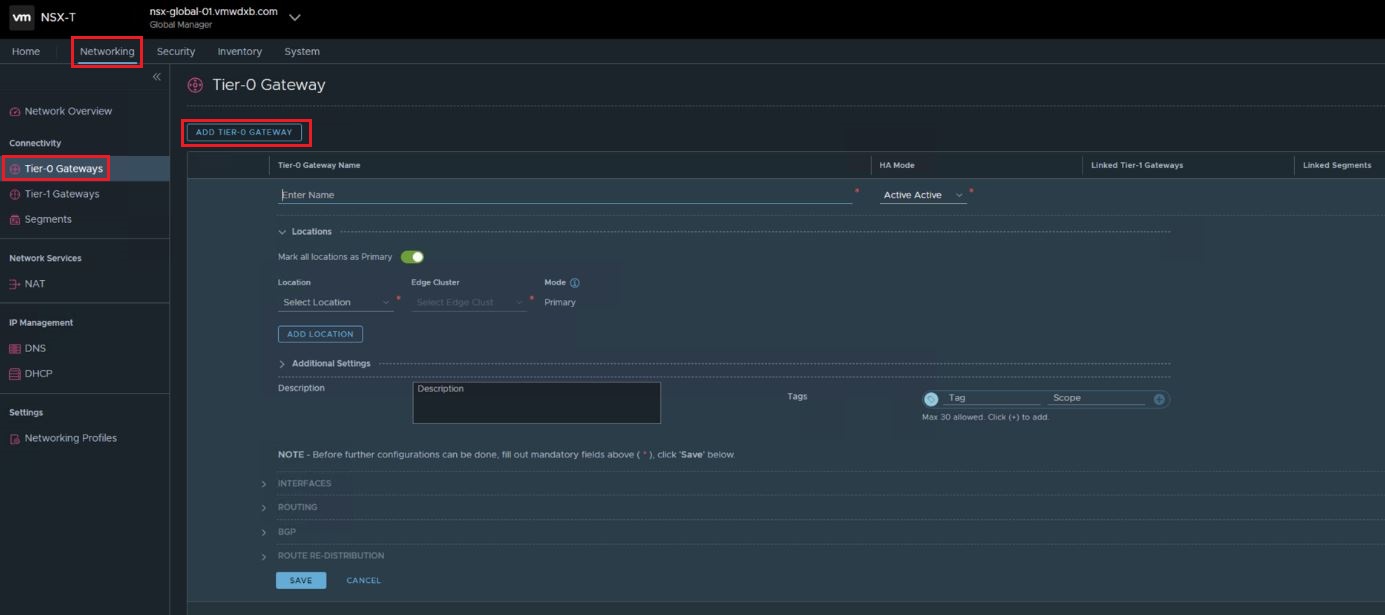
Task: Click the plus icon to add tag
Action: (x=1159, y=399)
